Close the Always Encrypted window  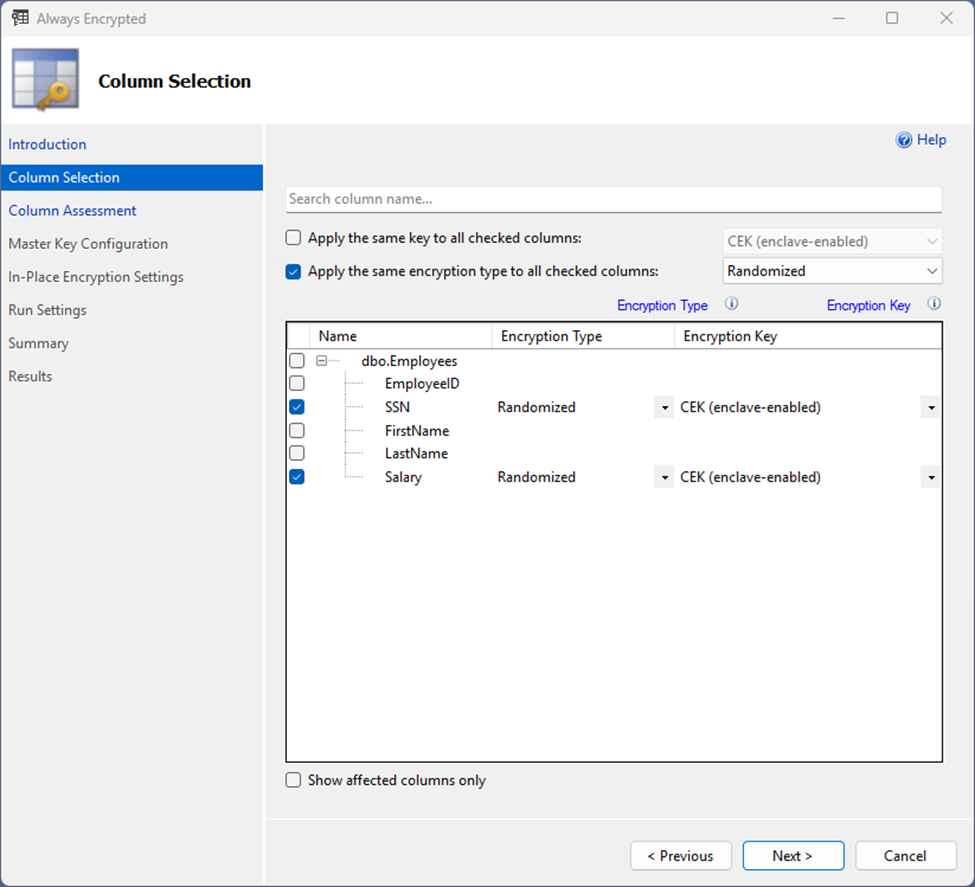click(946, 18)
